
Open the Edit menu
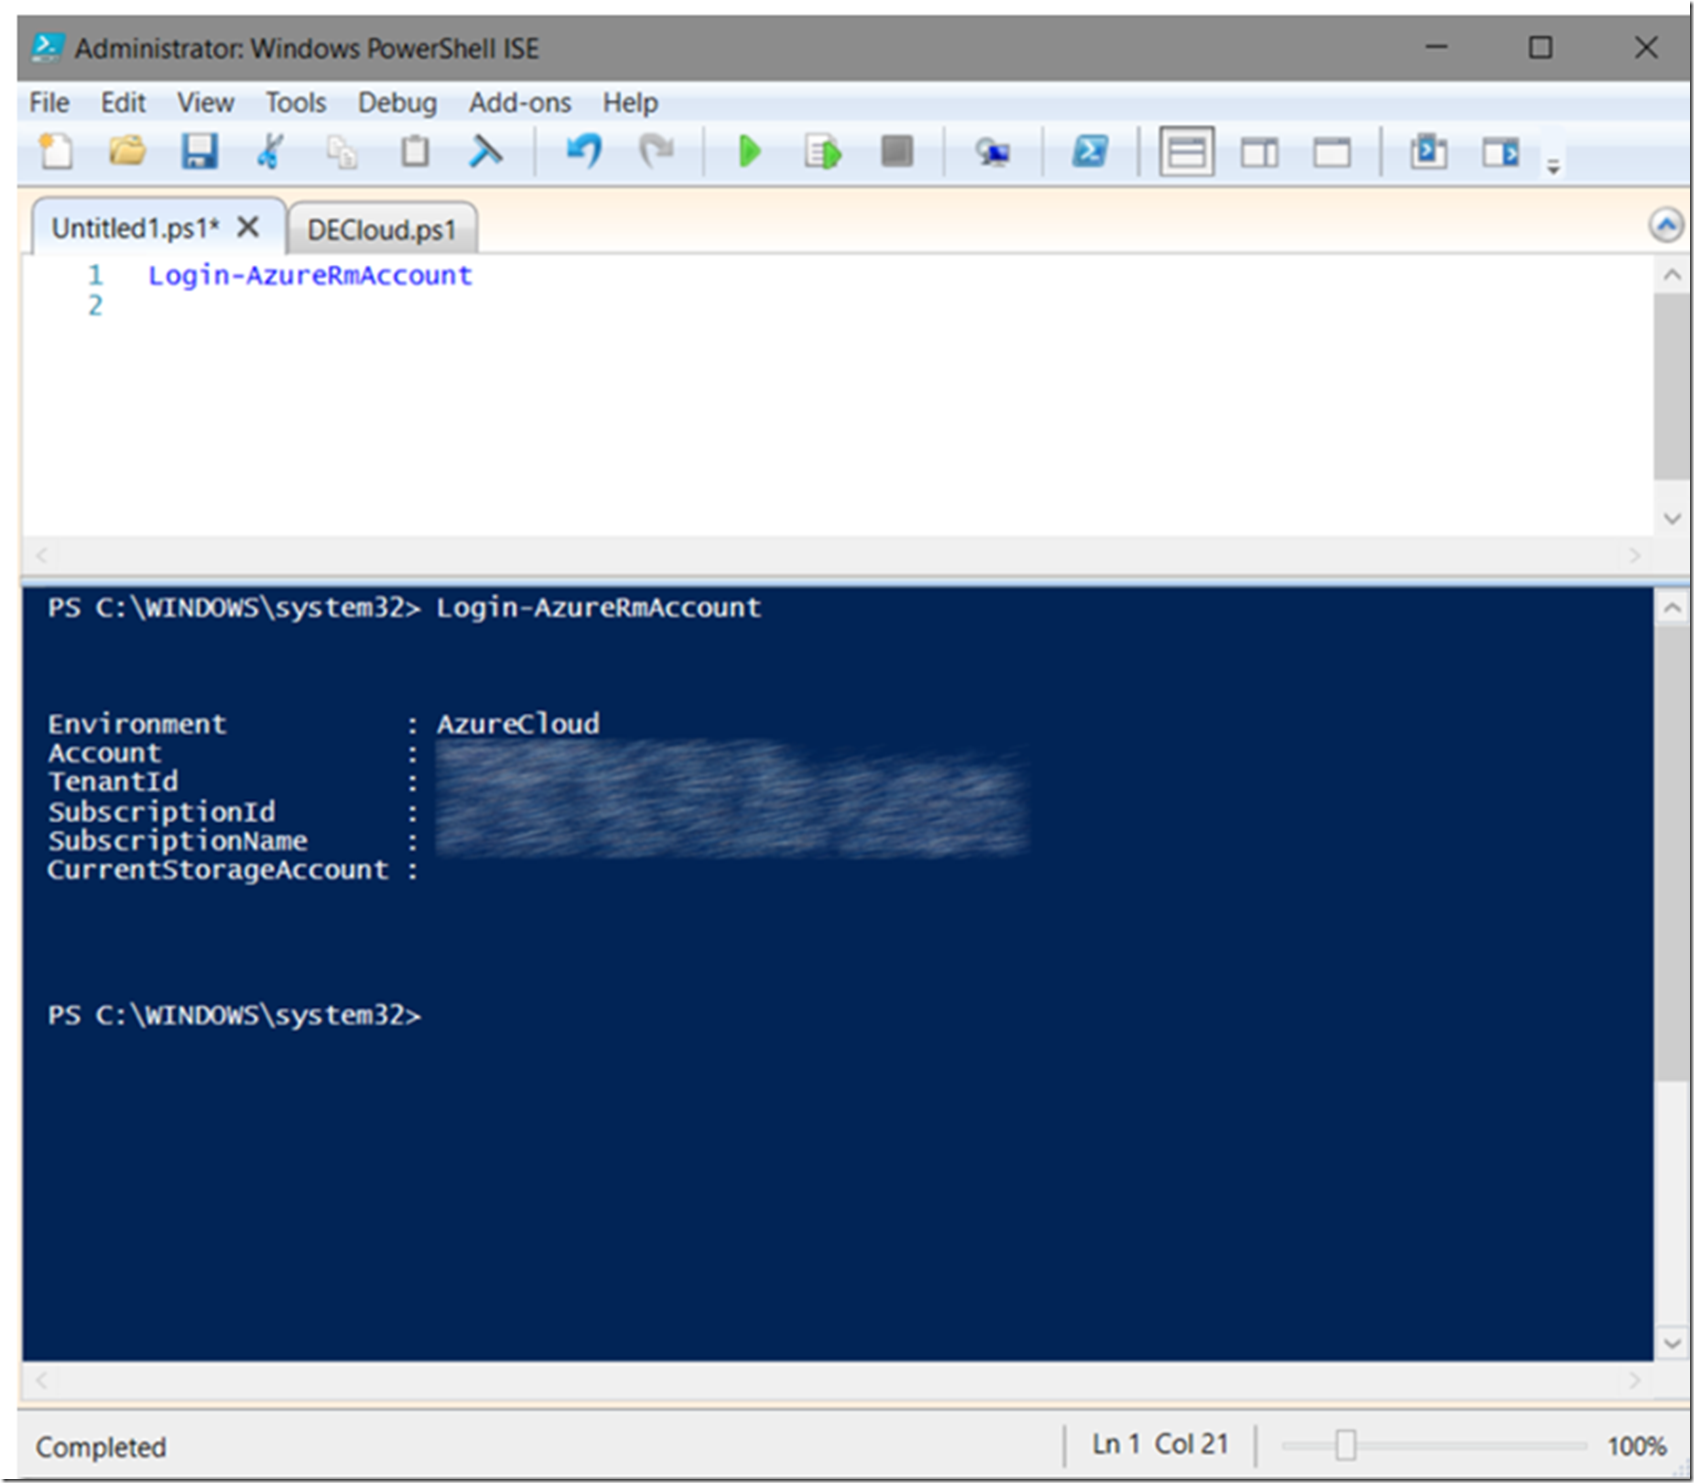[123, 102]
